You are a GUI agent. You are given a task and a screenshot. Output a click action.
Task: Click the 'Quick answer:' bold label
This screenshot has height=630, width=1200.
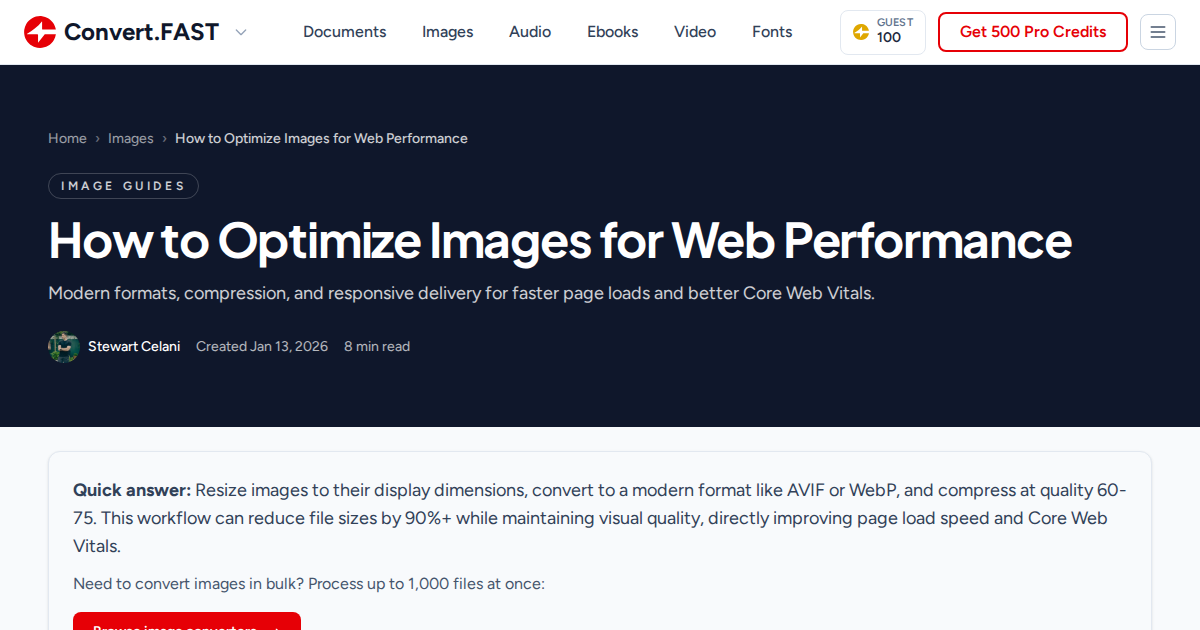click(x=132, y=490)
